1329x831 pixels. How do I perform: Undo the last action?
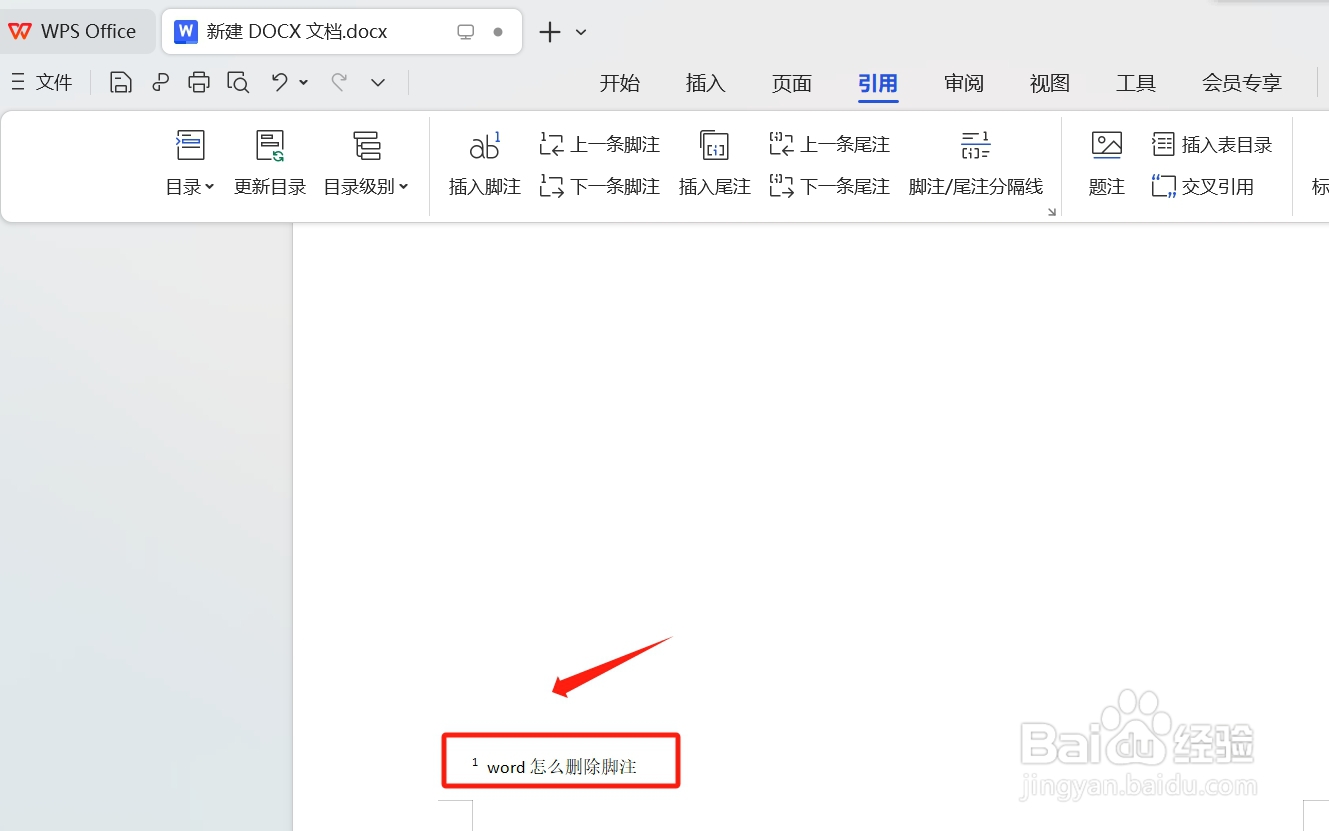coord(280,82)
